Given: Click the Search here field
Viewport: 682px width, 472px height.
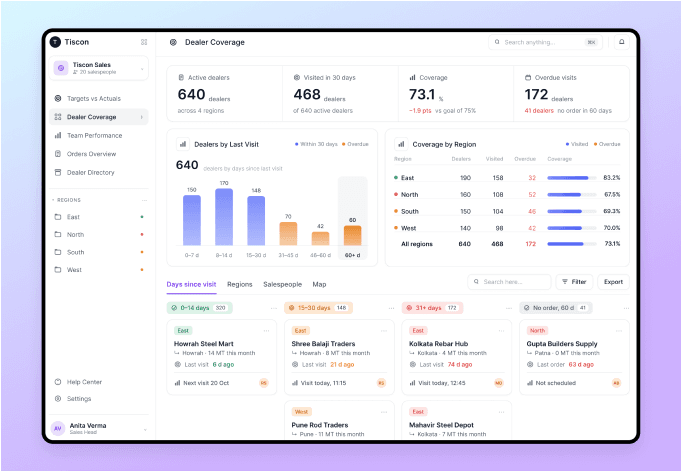Looking at the screenshot, I should [509, 282].
